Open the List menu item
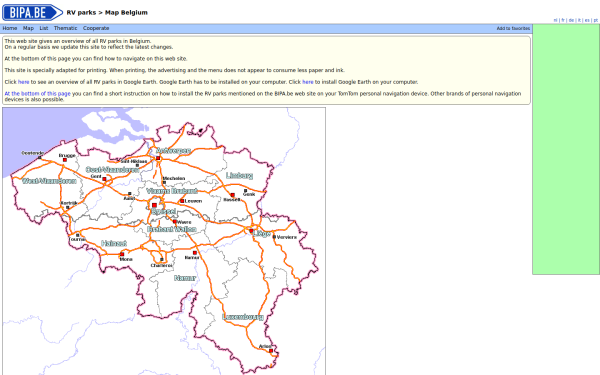Image resolution: width=600 pixels, height=375 pixels. [44, 28]
